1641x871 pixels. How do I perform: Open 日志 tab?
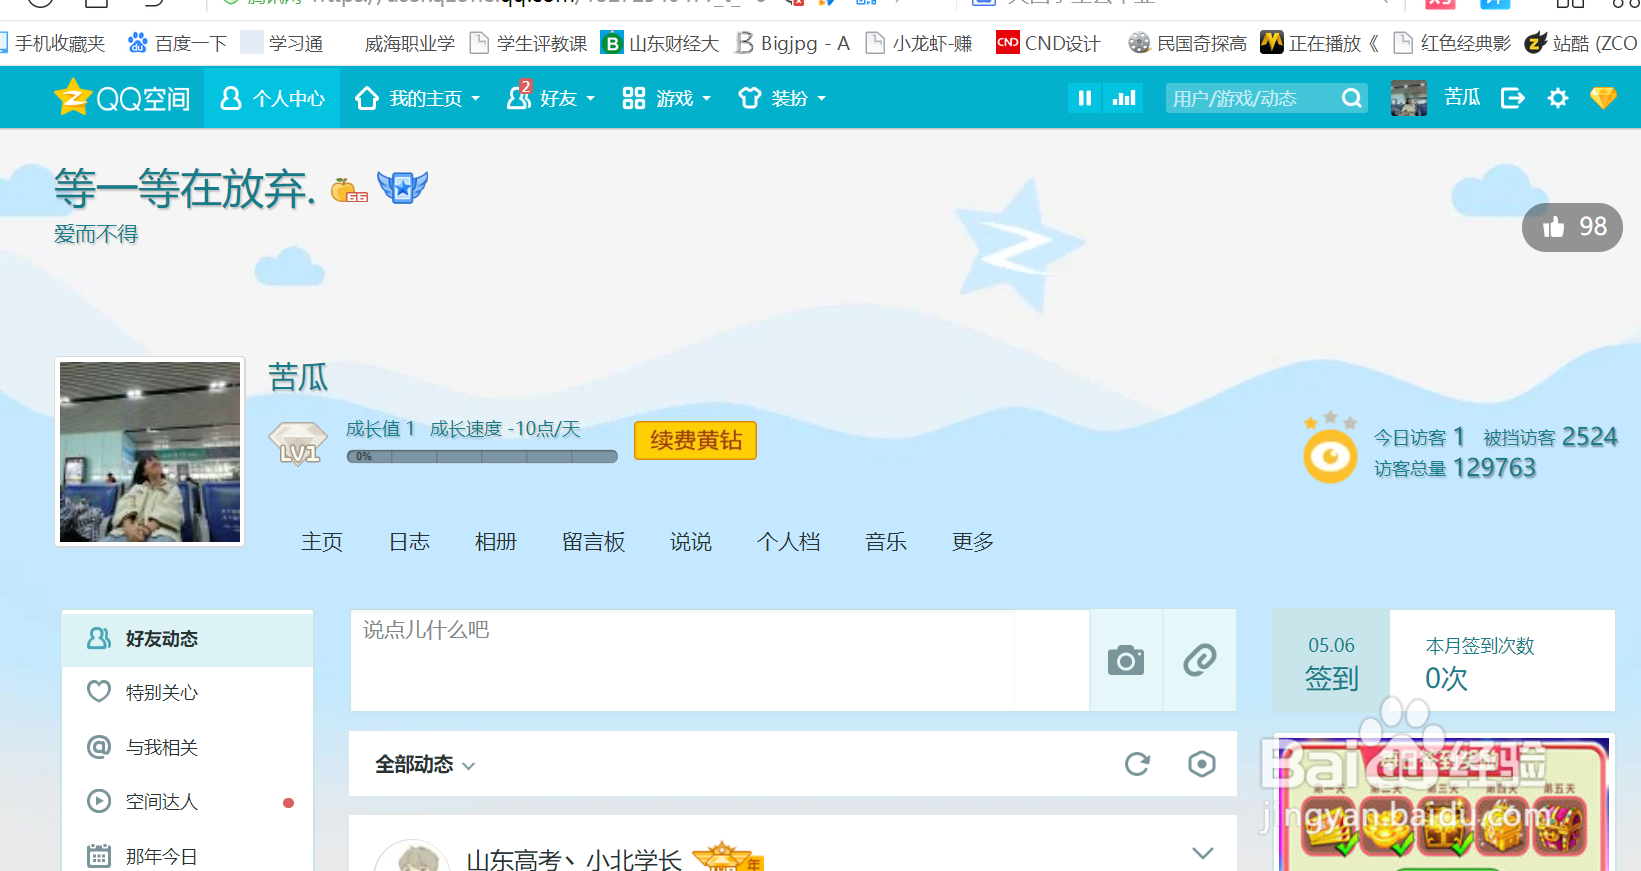click(x=409, y=542)
